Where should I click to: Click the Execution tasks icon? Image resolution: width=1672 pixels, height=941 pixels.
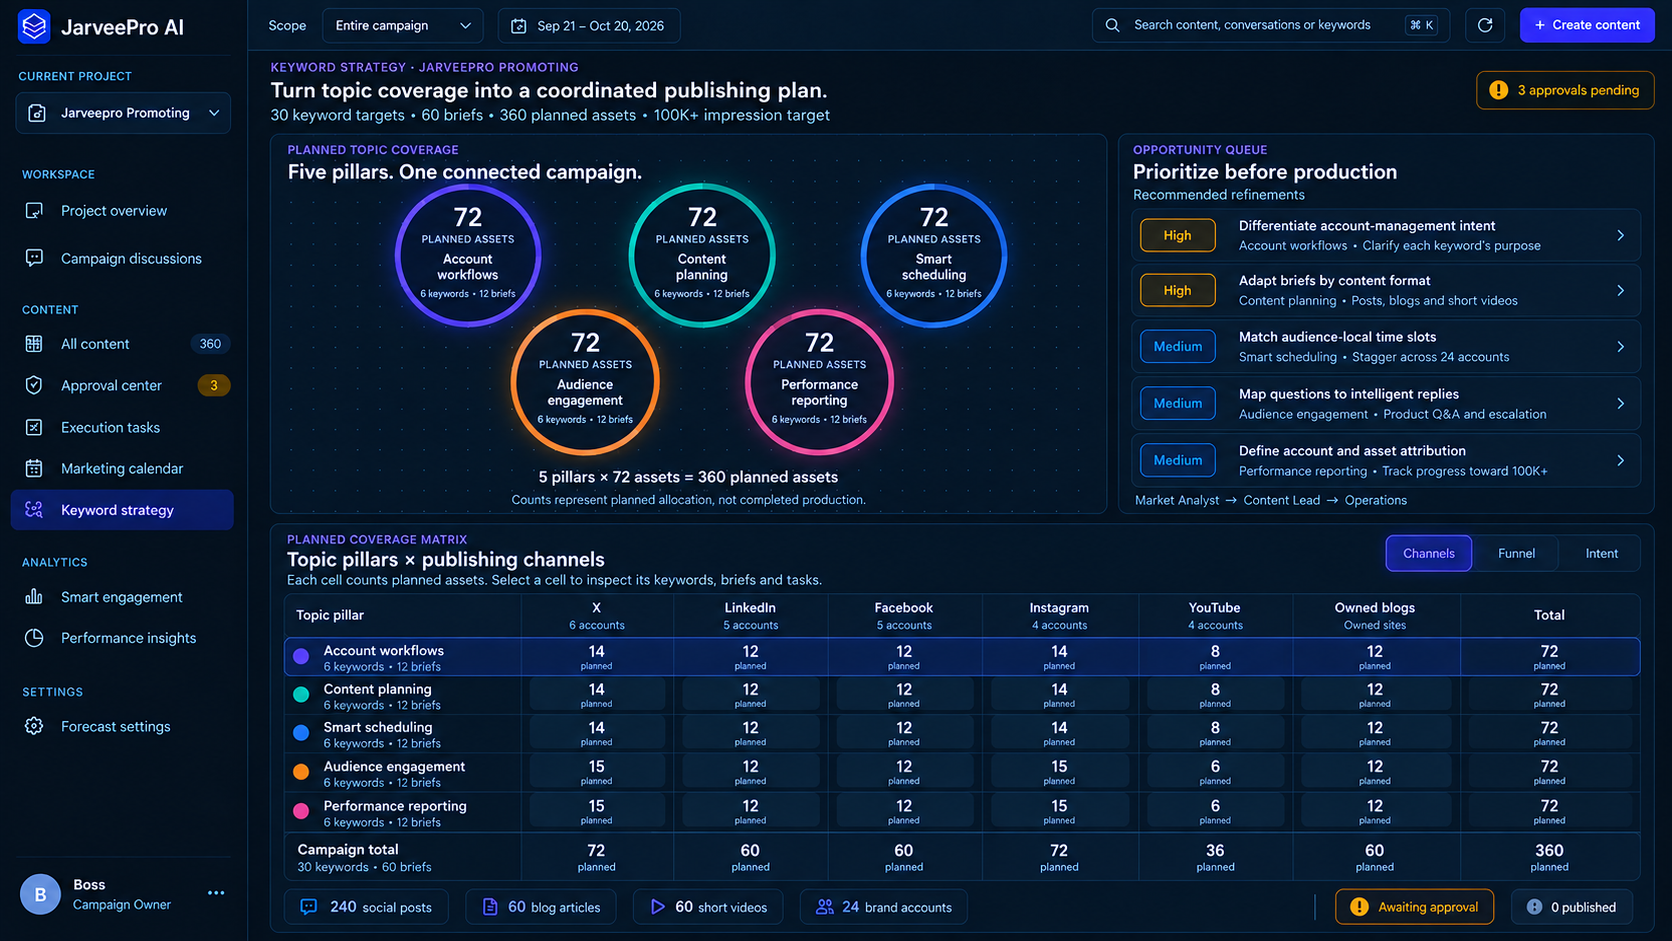click(x=34, y=427)
